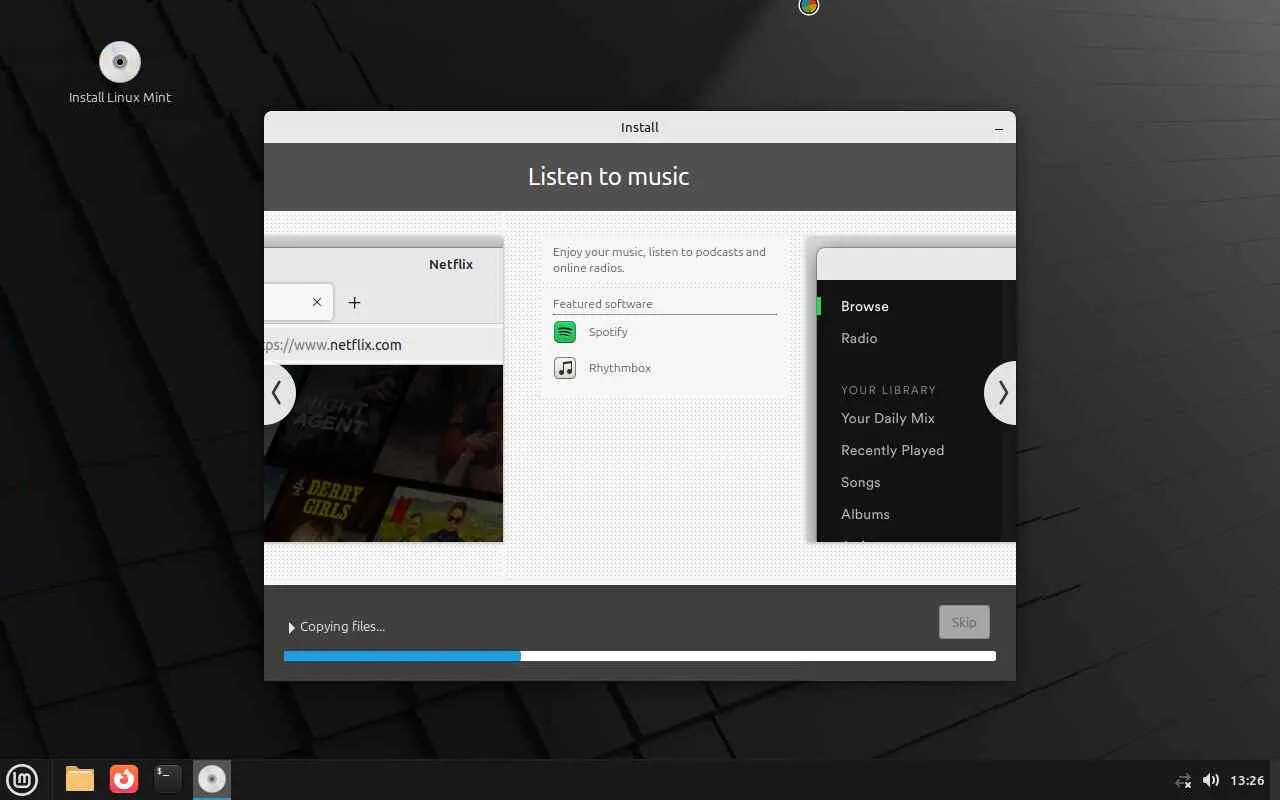Click Albums in the Spotify preview
Screen dimensions: 1280x800
click(865, 514)
